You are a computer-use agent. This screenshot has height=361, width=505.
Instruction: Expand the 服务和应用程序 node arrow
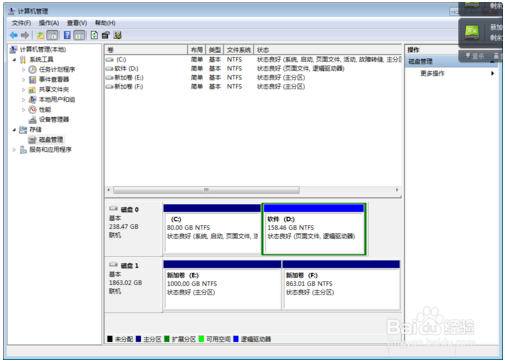[14, 150]
